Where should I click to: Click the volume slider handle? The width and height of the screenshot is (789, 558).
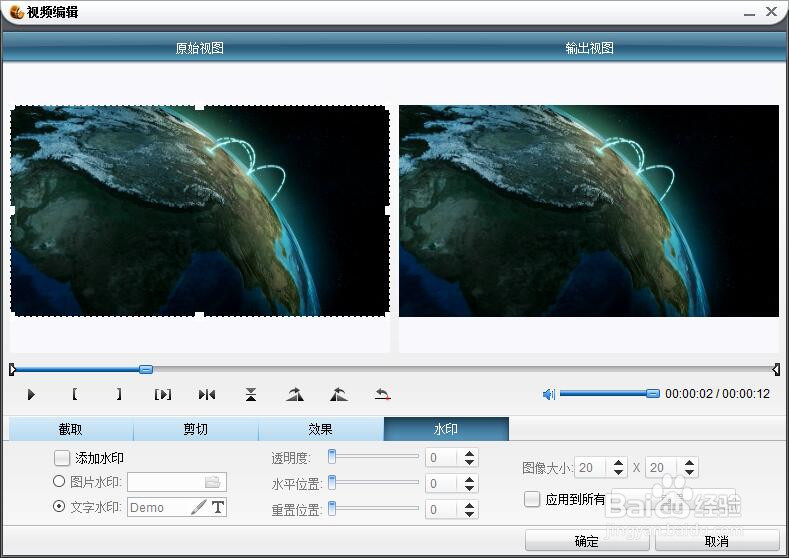[653, 393]
